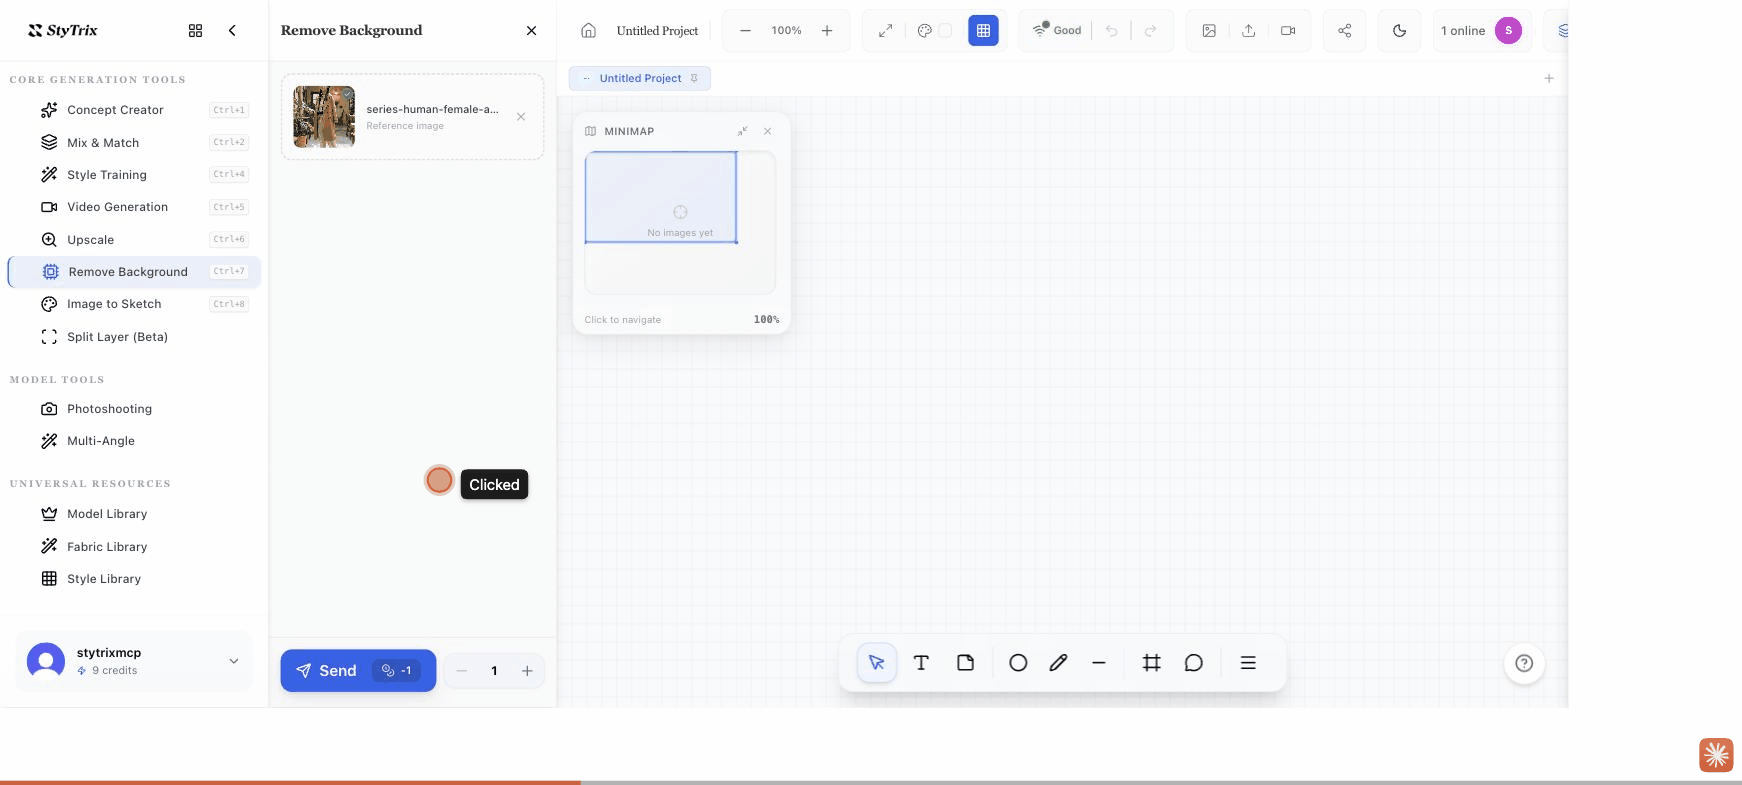Image resolution: width=1742 pixels, height=785 pixels.
Task: Click the add image icon in top toolbar
Action: click(x=1209, y=31)
